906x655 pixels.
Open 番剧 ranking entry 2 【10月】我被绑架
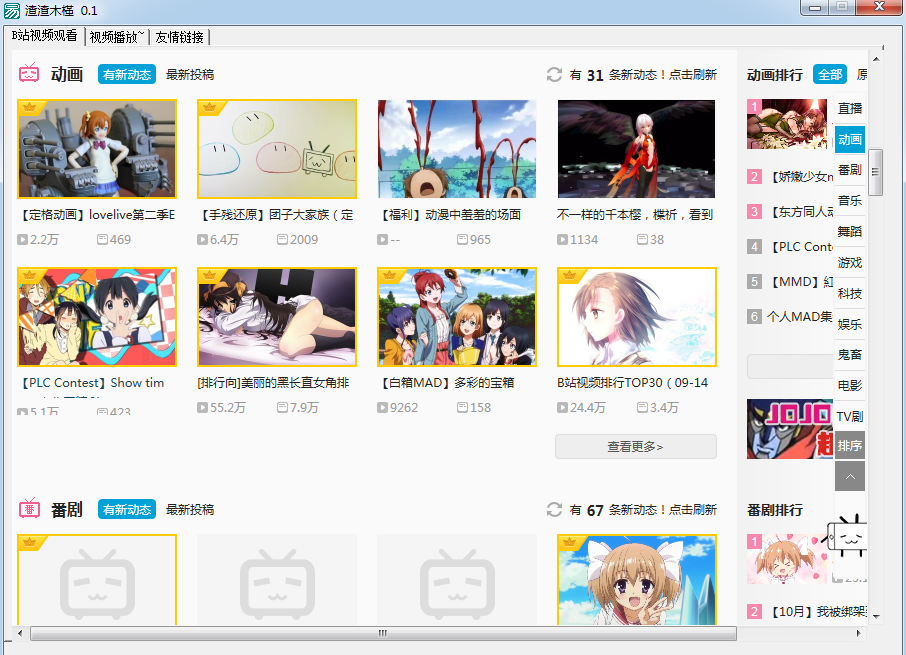(x=819, y=612)
